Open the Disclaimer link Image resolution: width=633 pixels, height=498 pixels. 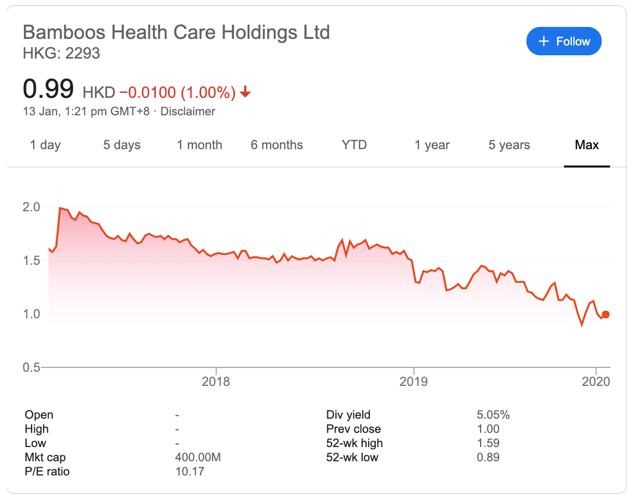(x=188, y=112)
